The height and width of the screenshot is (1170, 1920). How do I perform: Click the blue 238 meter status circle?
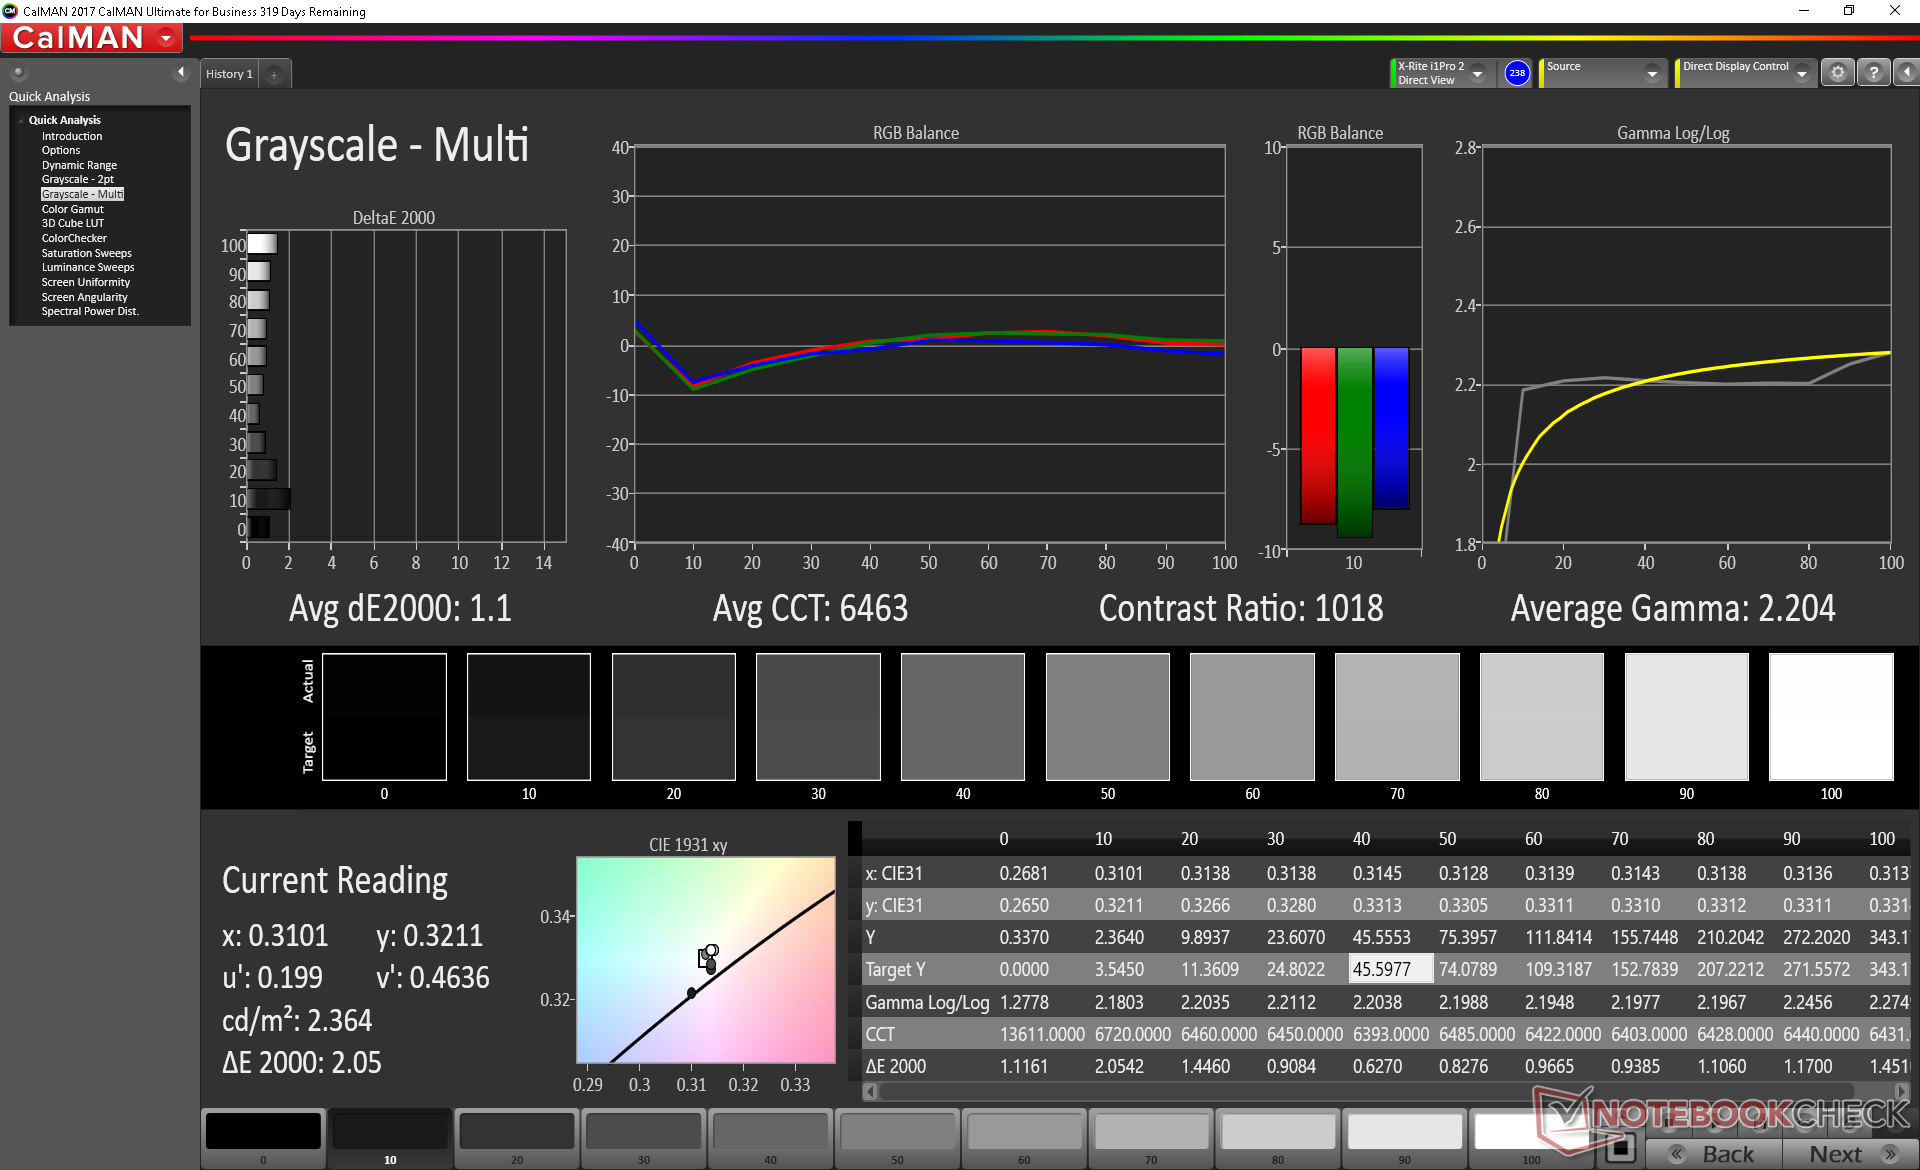point(1517,73)
